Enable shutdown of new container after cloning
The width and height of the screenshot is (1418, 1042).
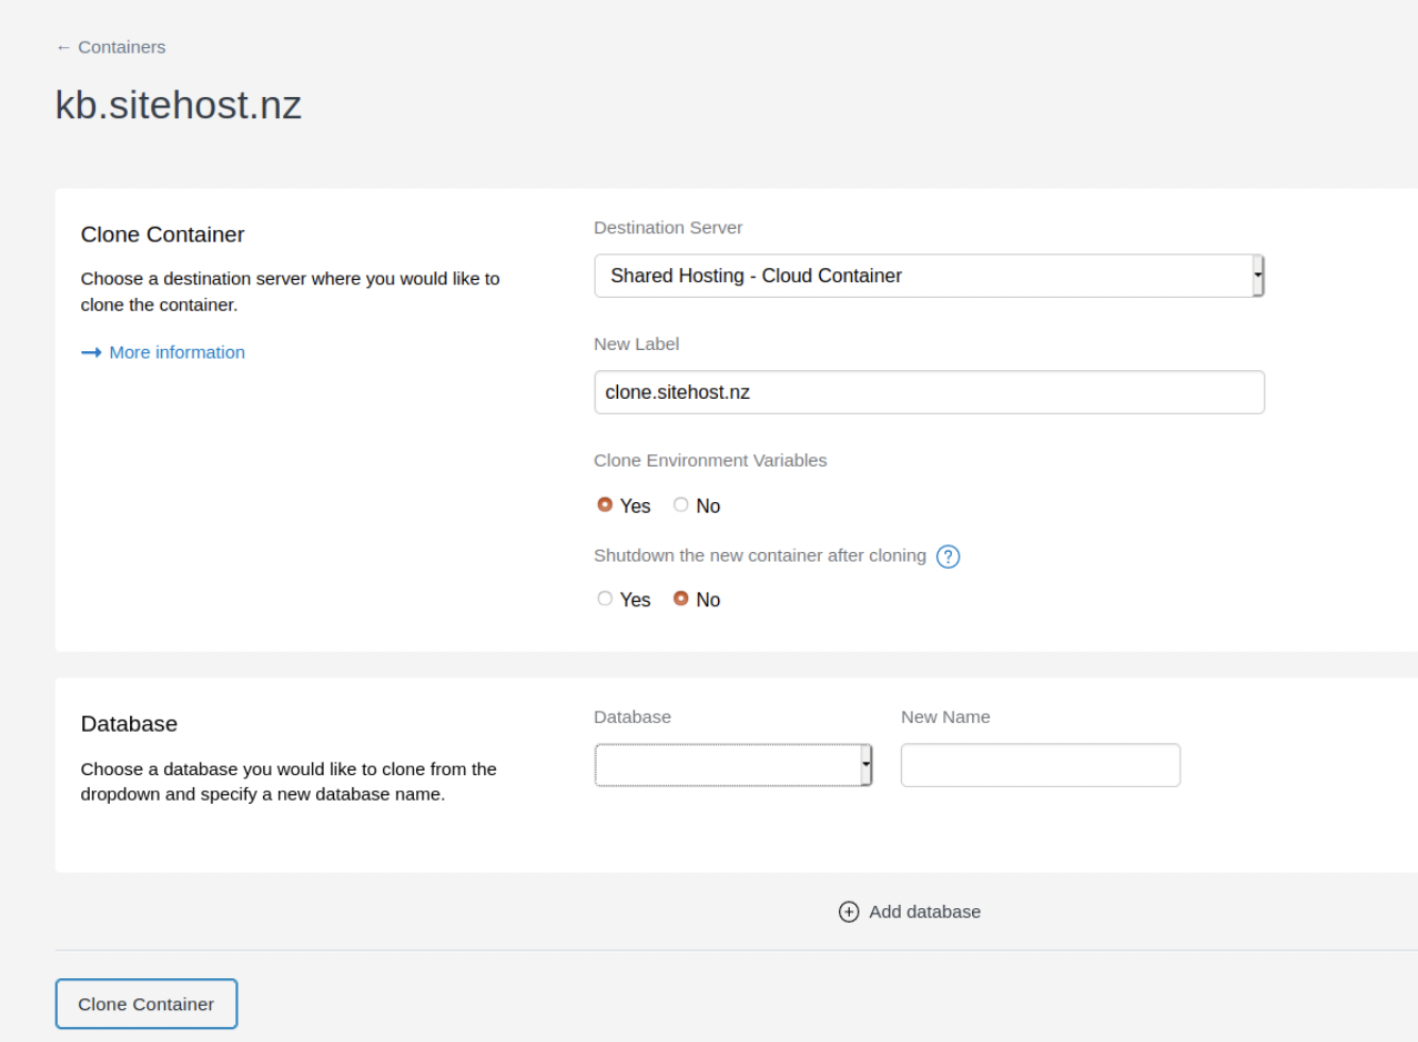(x=605, y=598)
